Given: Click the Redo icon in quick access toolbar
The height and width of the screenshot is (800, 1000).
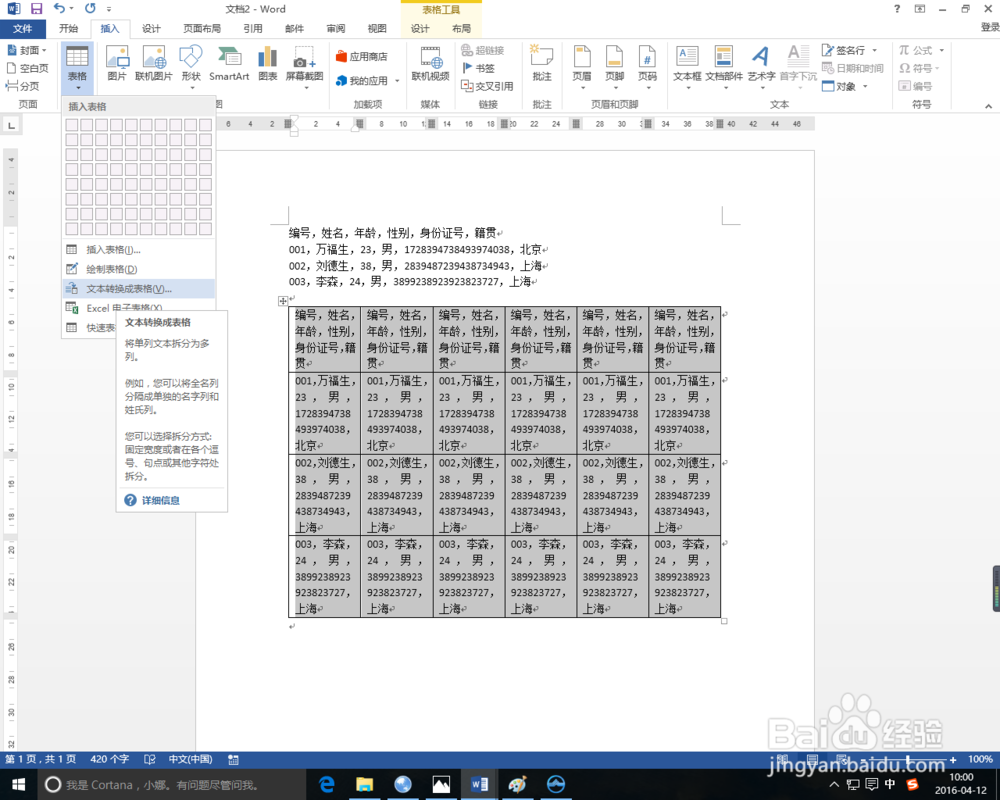Looking at the screenshot, I should [x=90, y=8].
